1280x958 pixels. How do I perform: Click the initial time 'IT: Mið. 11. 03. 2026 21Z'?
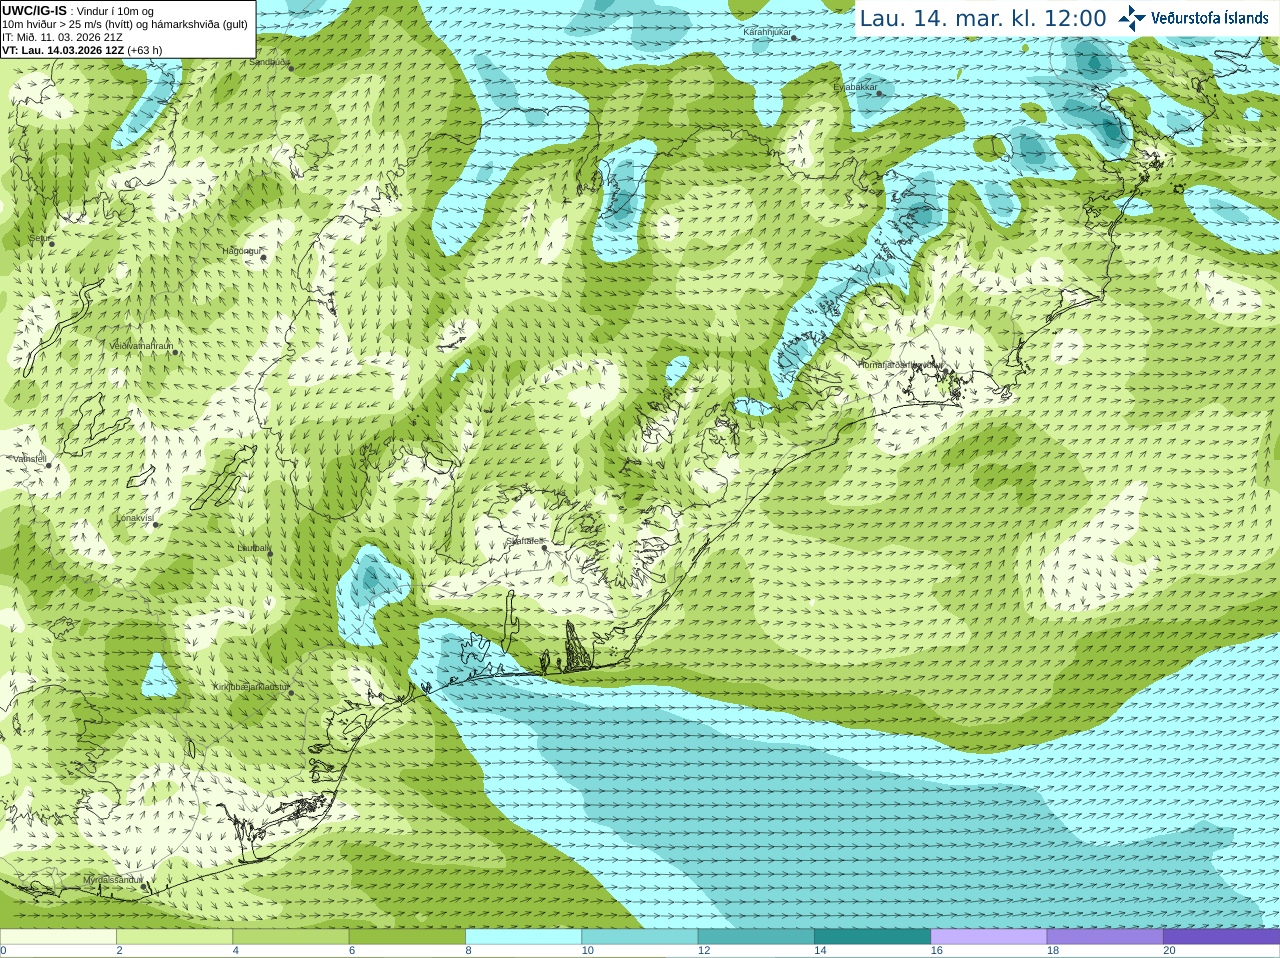[62, 37]
